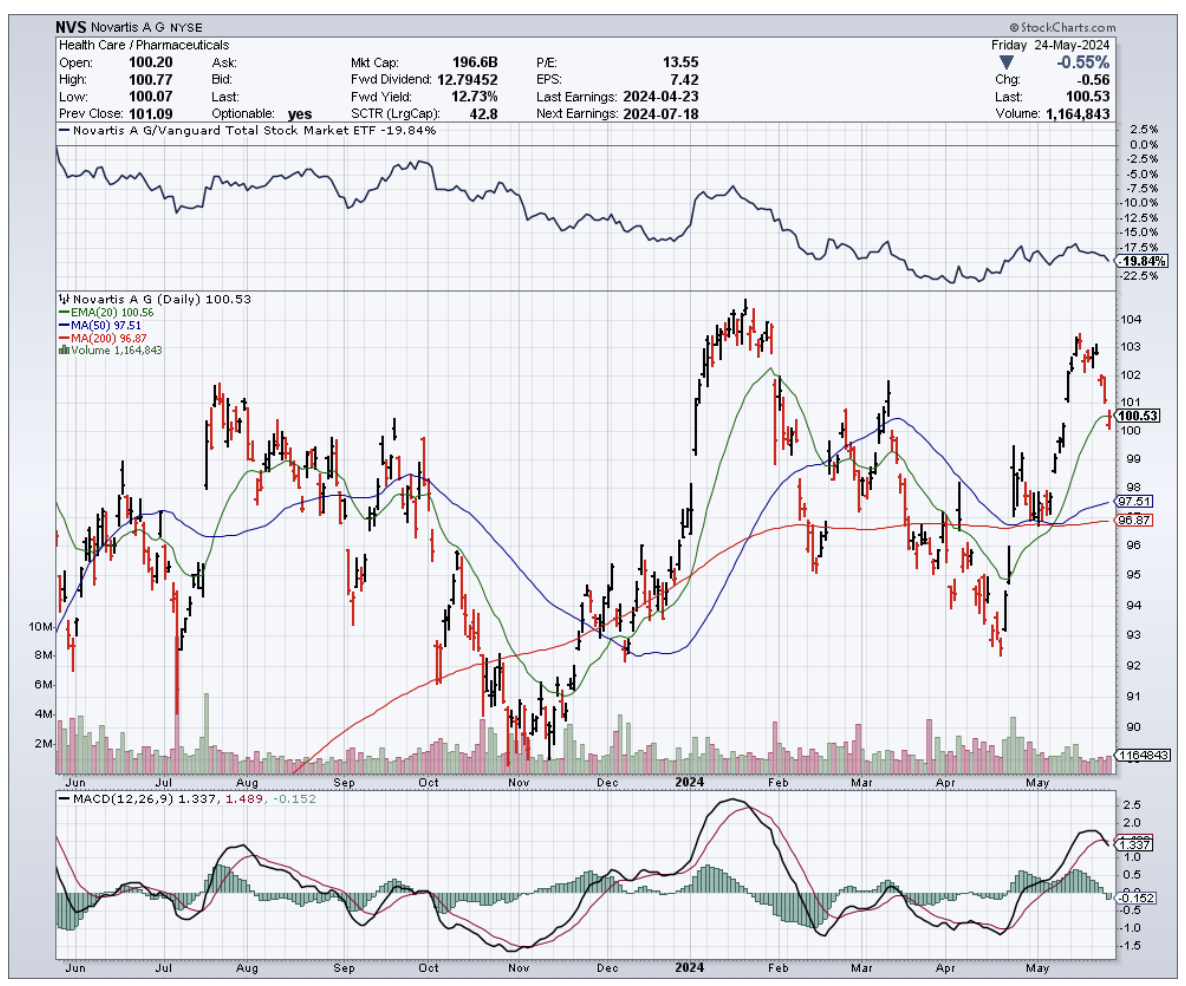Click the -0.152 MACD histogram axis tag
The image size is (1186, 986).
(1135, 897)
